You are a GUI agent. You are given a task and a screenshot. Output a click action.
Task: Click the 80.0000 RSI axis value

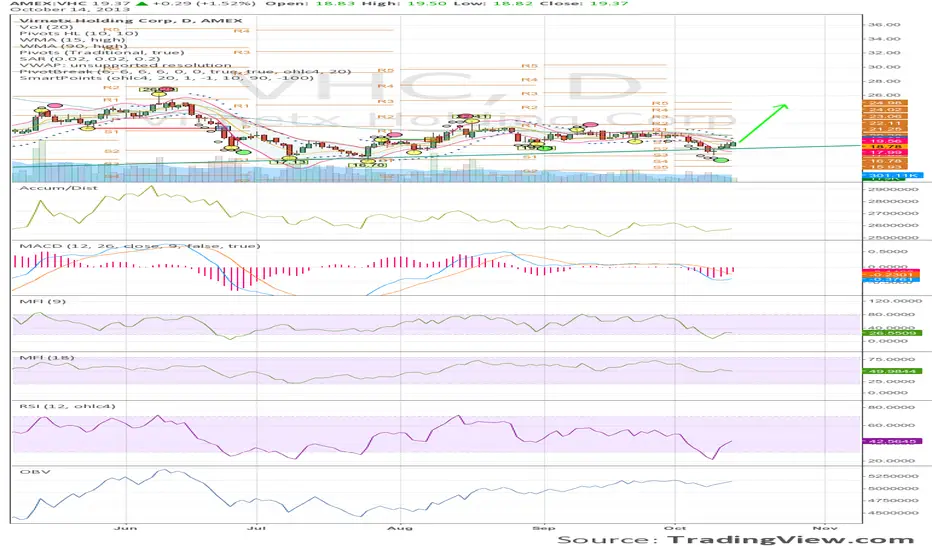(x=893, y=407)
